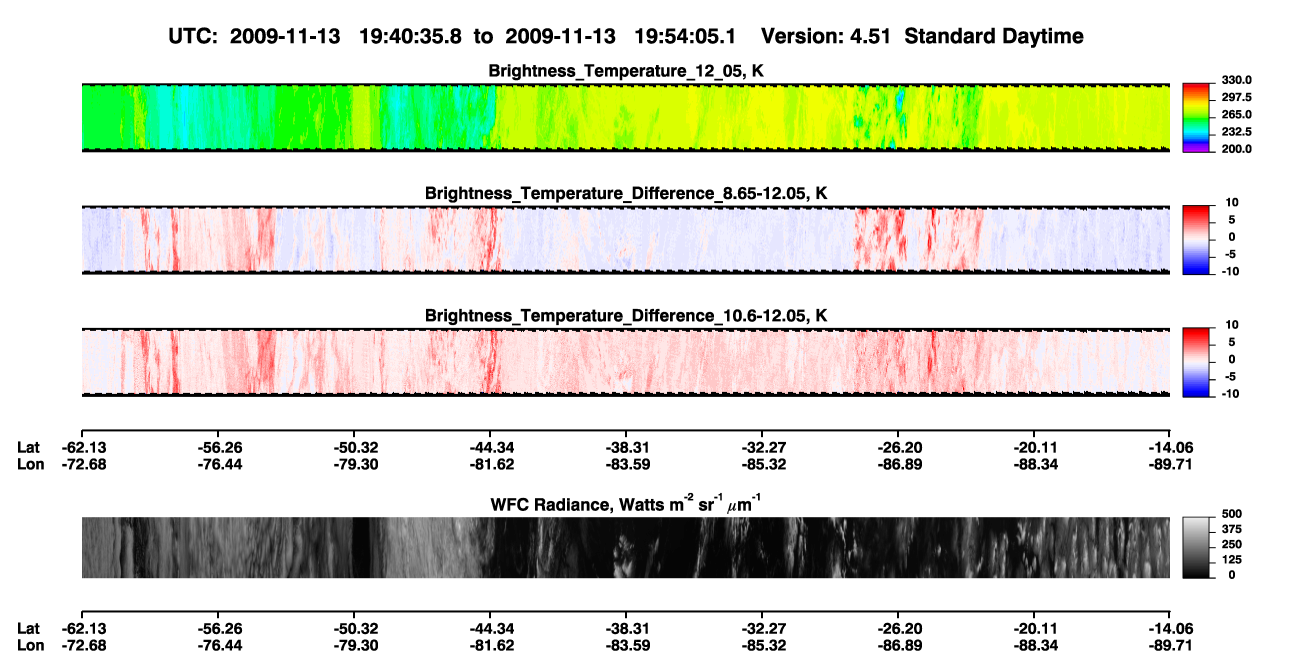1300x667 pixels.
Task: Click the start time "19:40:35.8" in the title
Action: point(412,36)
